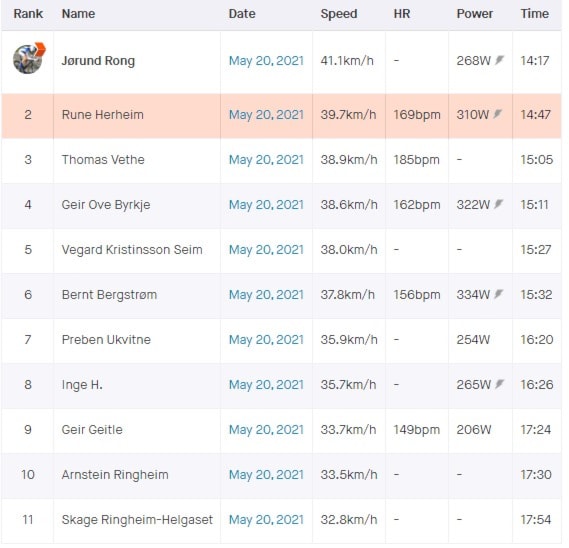
Task: Click power meter icon beside 334W
Action: [x=499, y=294]
